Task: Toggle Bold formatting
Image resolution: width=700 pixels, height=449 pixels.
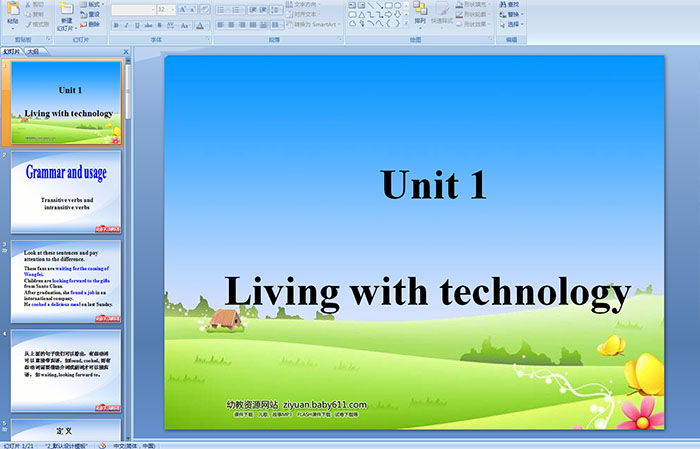Action: (x=116, y=25)
